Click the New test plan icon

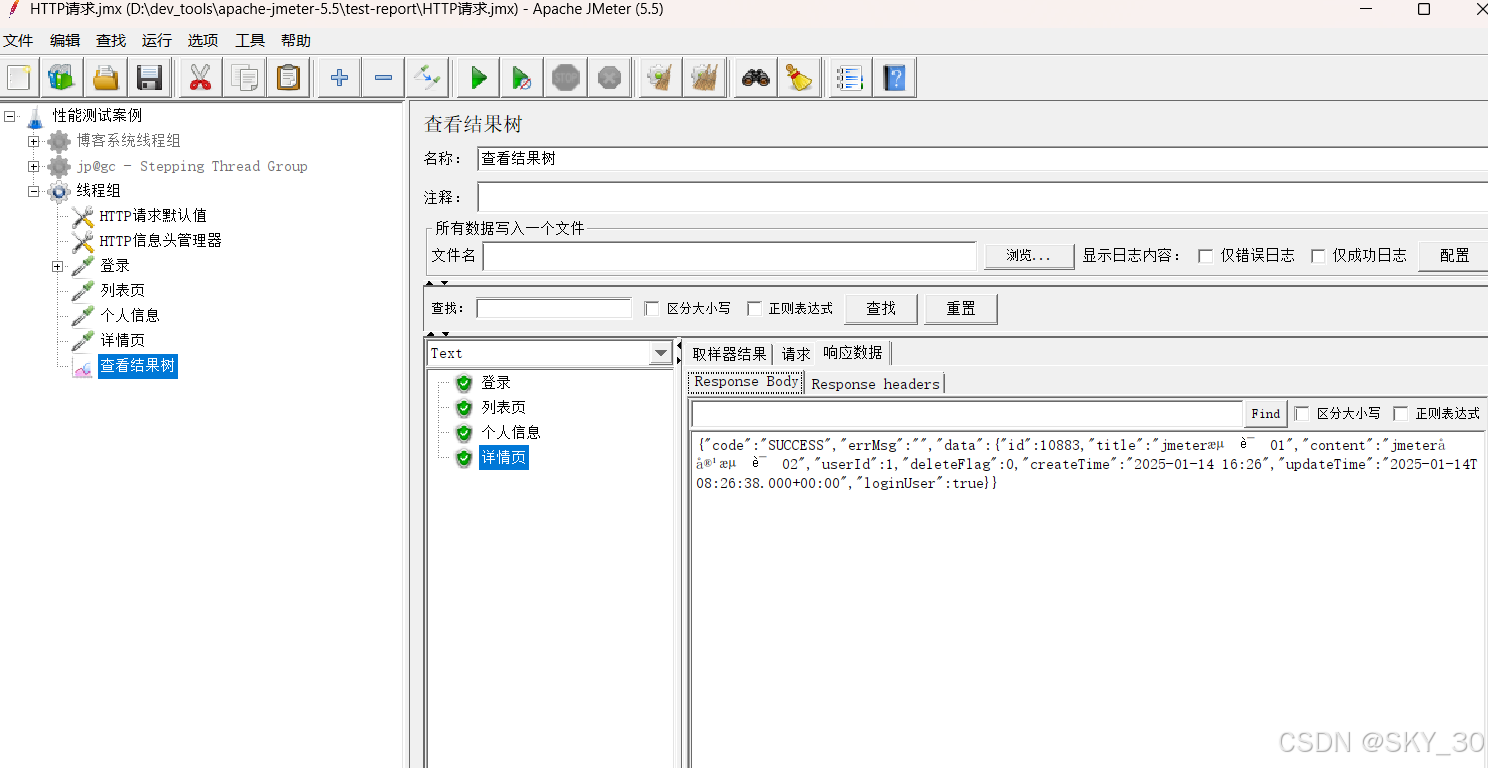click(x=19, y=77)
